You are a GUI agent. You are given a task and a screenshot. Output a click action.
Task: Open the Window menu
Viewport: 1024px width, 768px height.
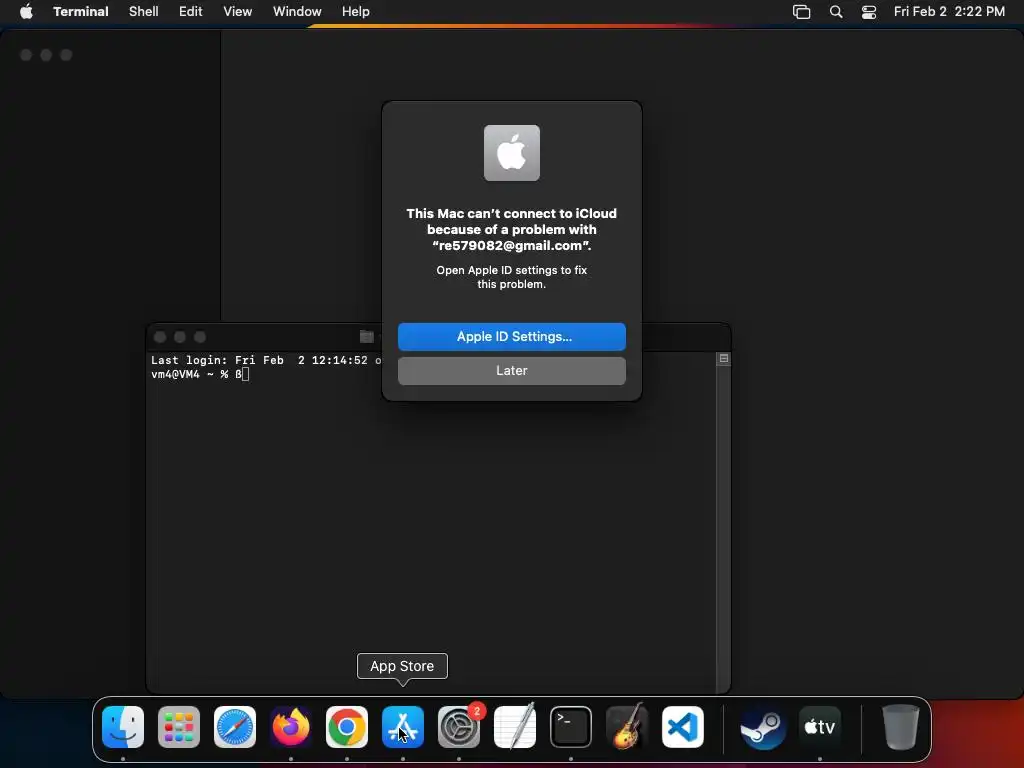coord(297,11)
